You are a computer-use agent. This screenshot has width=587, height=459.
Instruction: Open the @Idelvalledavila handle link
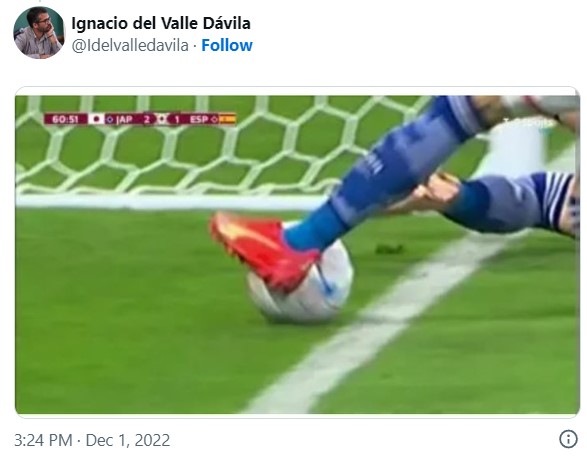click(130, 46)
